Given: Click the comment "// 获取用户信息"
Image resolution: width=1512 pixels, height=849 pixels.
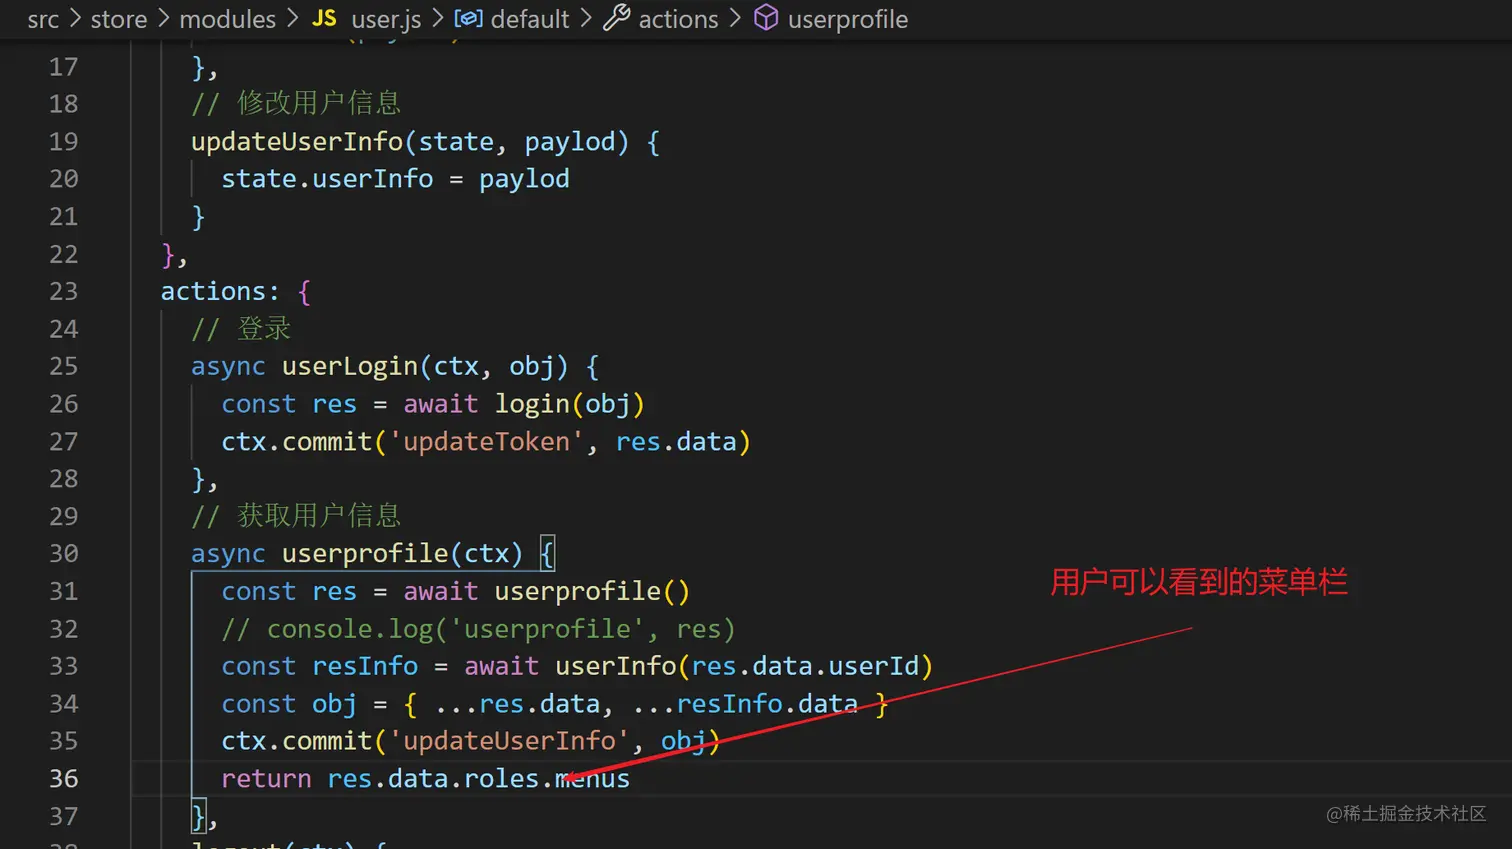Looking at the screenshot, I should pos(296,516).
